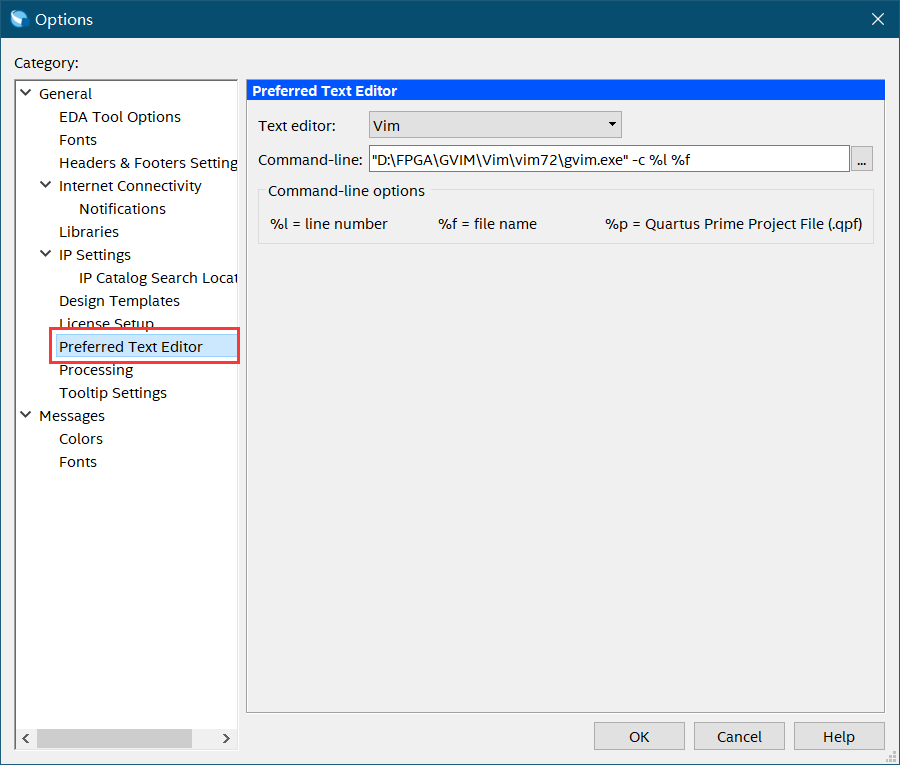Collapse the General category
The image size is (900, 765).
pos(26,93)
